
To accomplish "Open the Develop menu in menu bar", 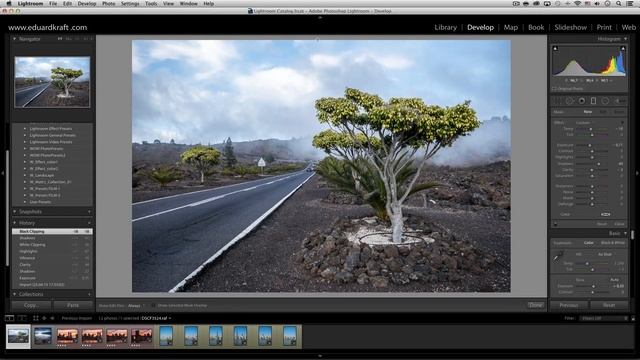I will point(87,4).
